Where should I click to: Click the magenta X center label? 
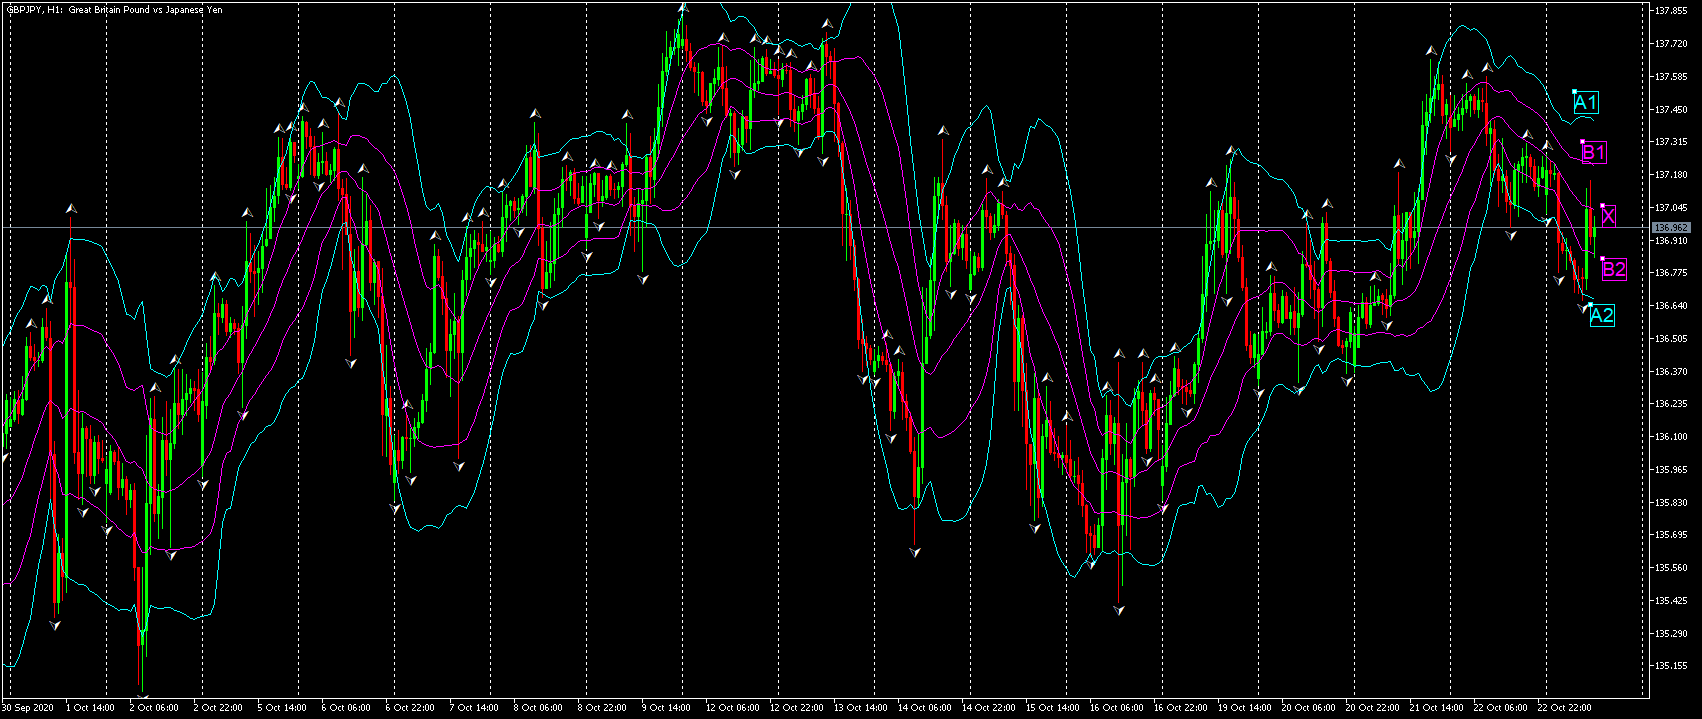pyautogui.click(x=1608, y=216)
